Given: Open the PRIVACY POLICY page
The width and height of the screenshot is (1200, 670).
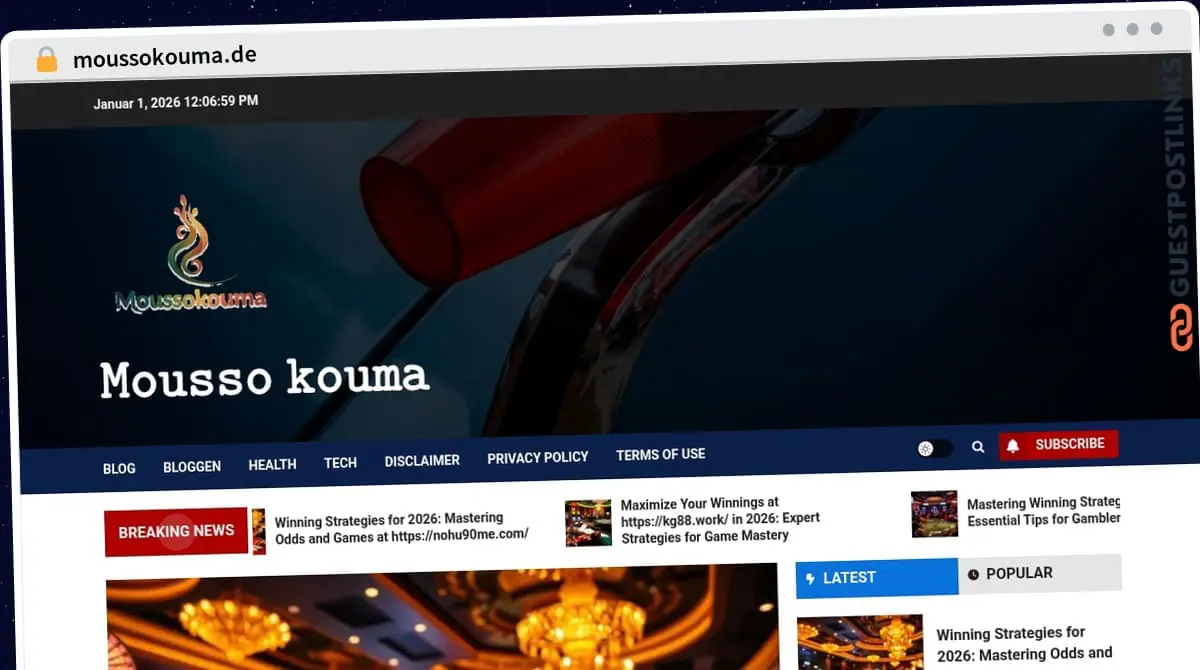Looking at the screenshot, I should [537, 457].
